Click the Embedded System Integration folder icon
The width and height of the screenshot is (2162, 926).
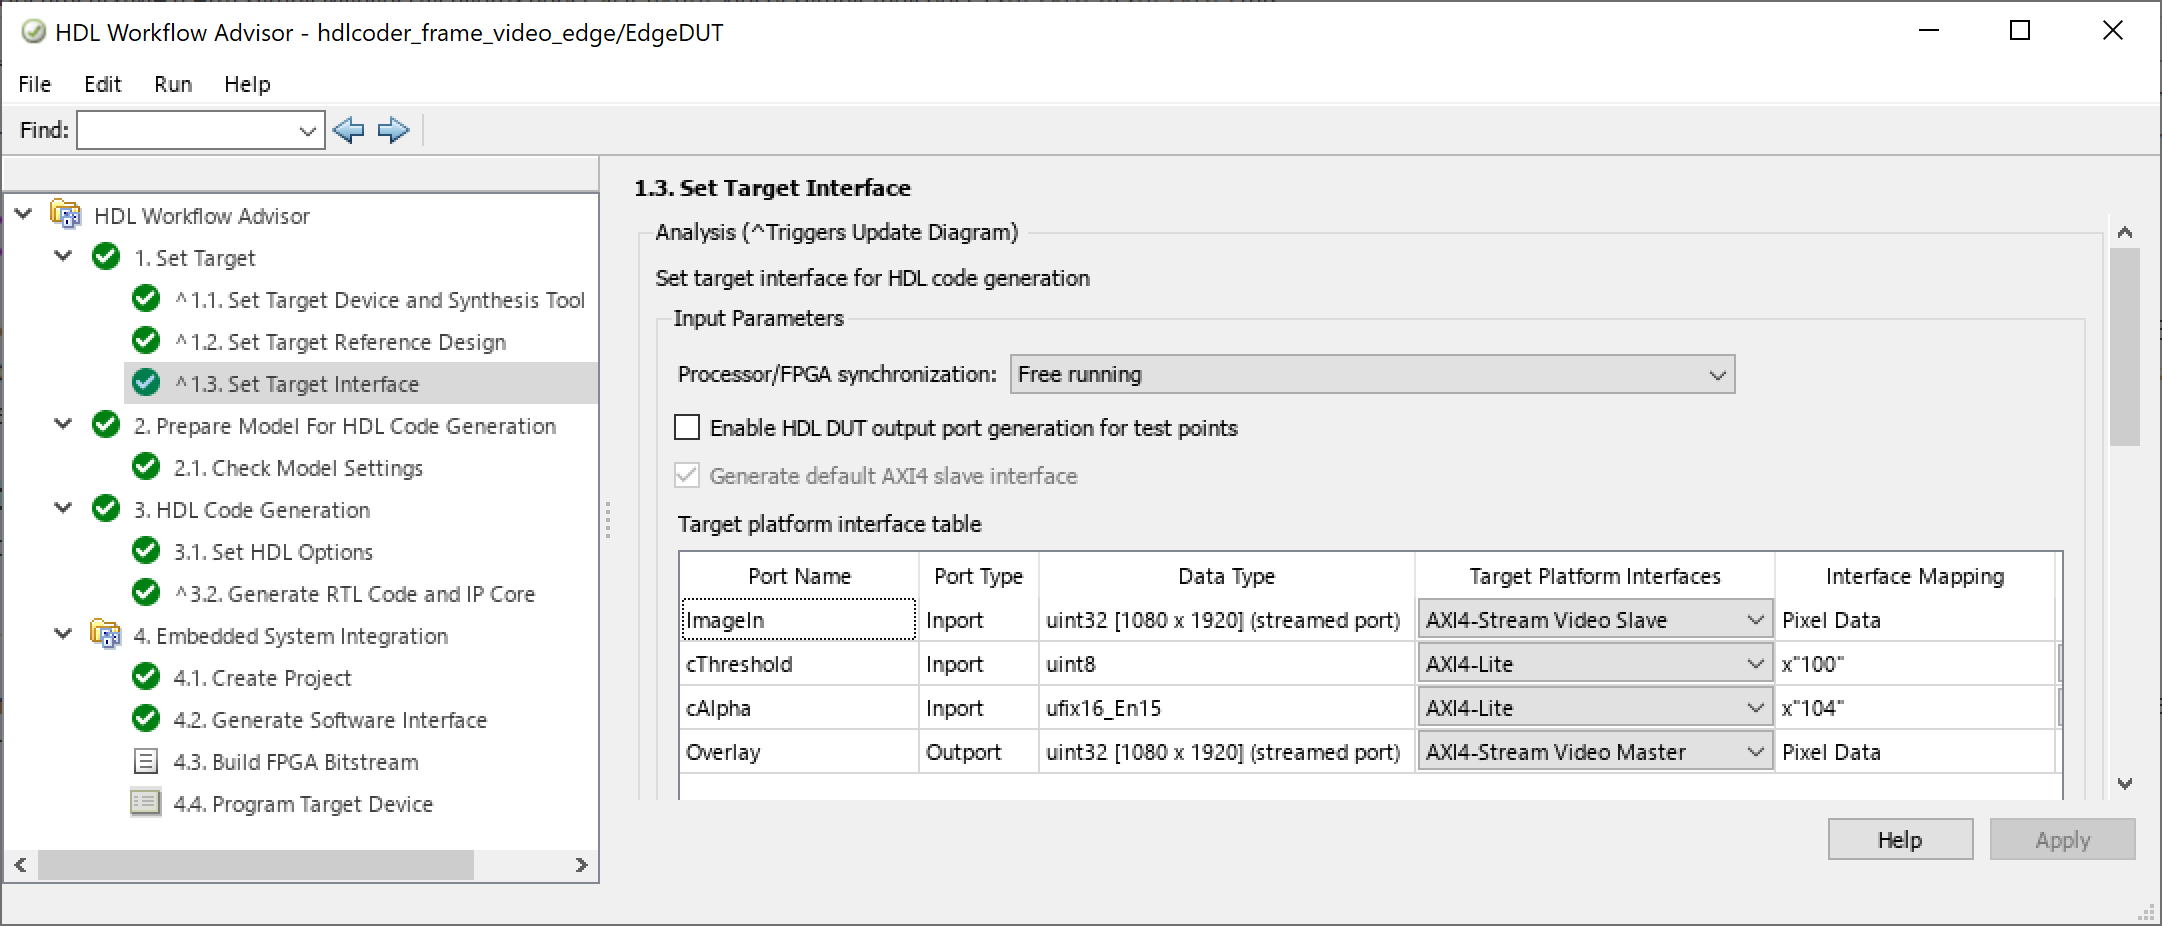point(105,635)
